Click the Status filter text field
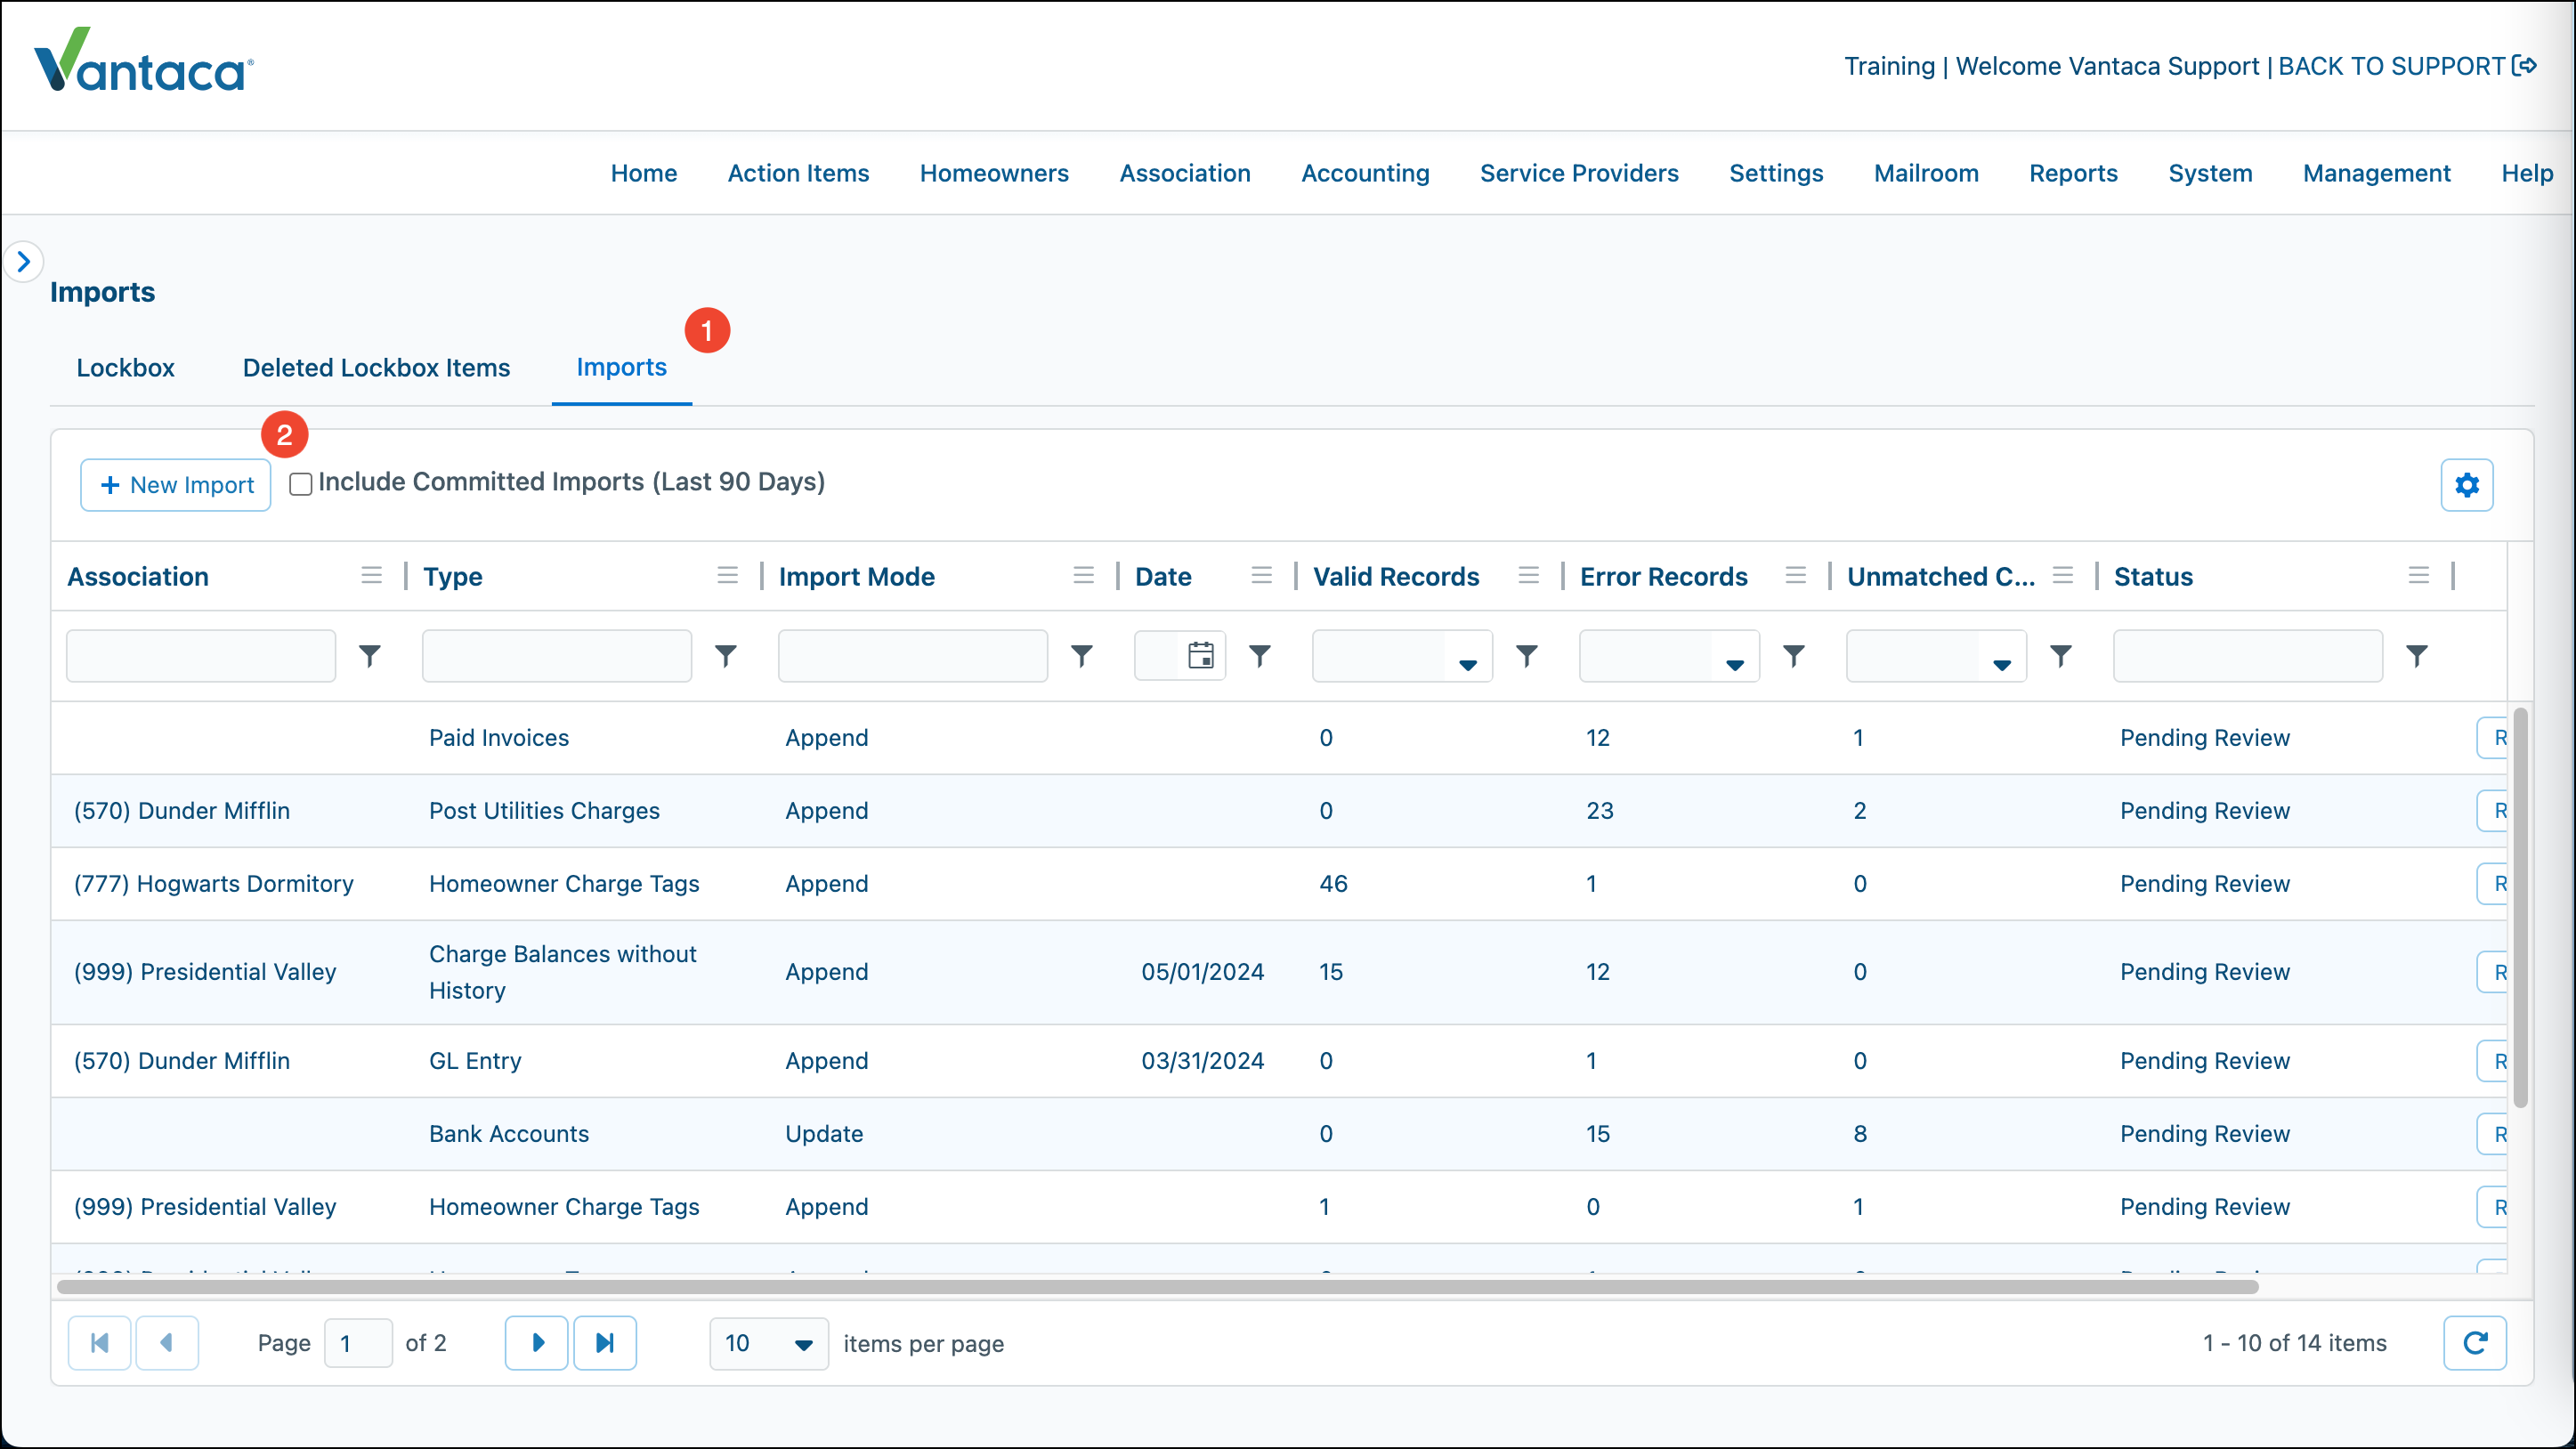 (2248, 656)
